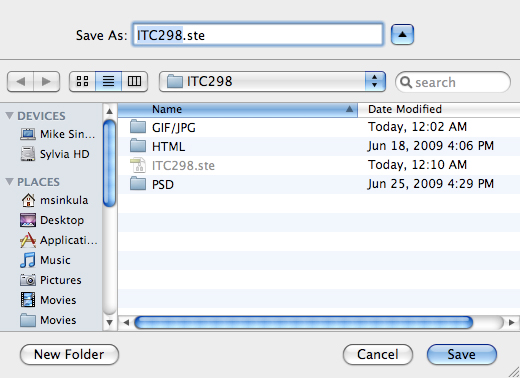Screen dimensions: 520x378
Task: Switch to list view mode
Action: 108,81
